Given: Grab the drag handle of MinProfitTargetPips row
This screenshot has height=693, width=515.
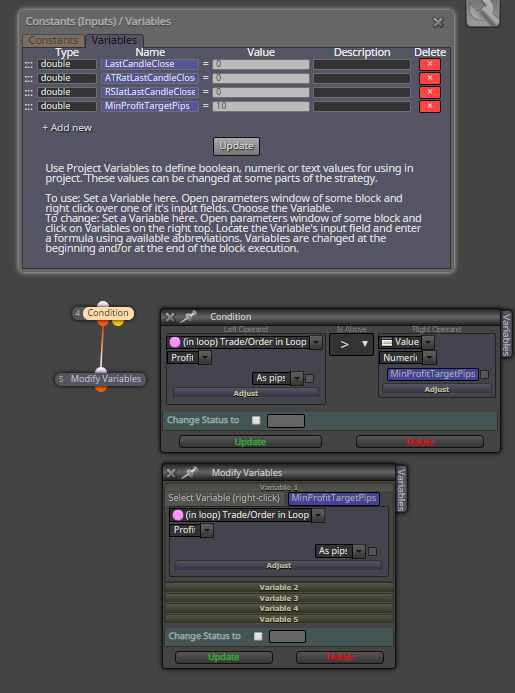Looking at the screenshot, I should pyautogui.click(x=29, y=107).
